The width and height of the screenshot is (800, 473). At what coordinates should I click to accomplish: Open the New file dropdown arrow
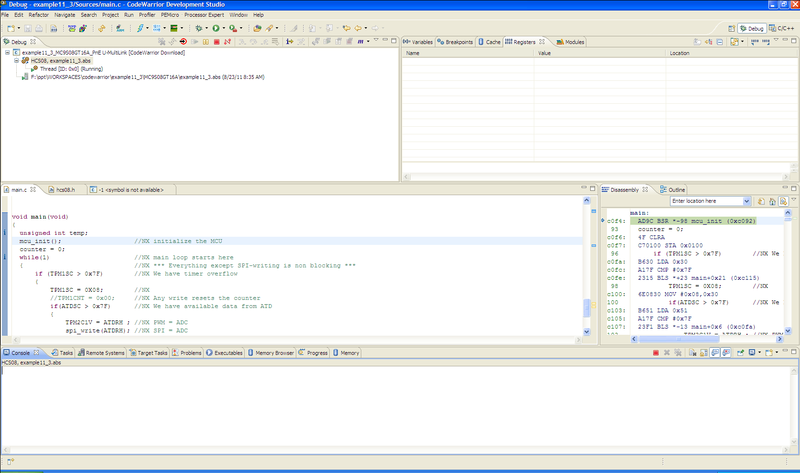coord(19,29)
